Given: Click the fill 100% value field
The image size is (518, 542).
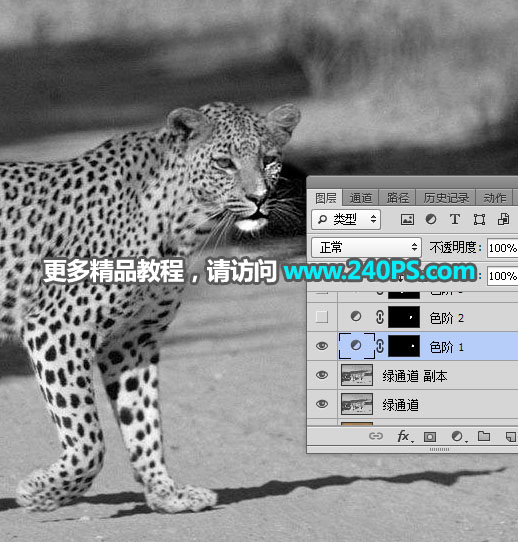Looking at the screenshot, I should [x=503, y=276].
